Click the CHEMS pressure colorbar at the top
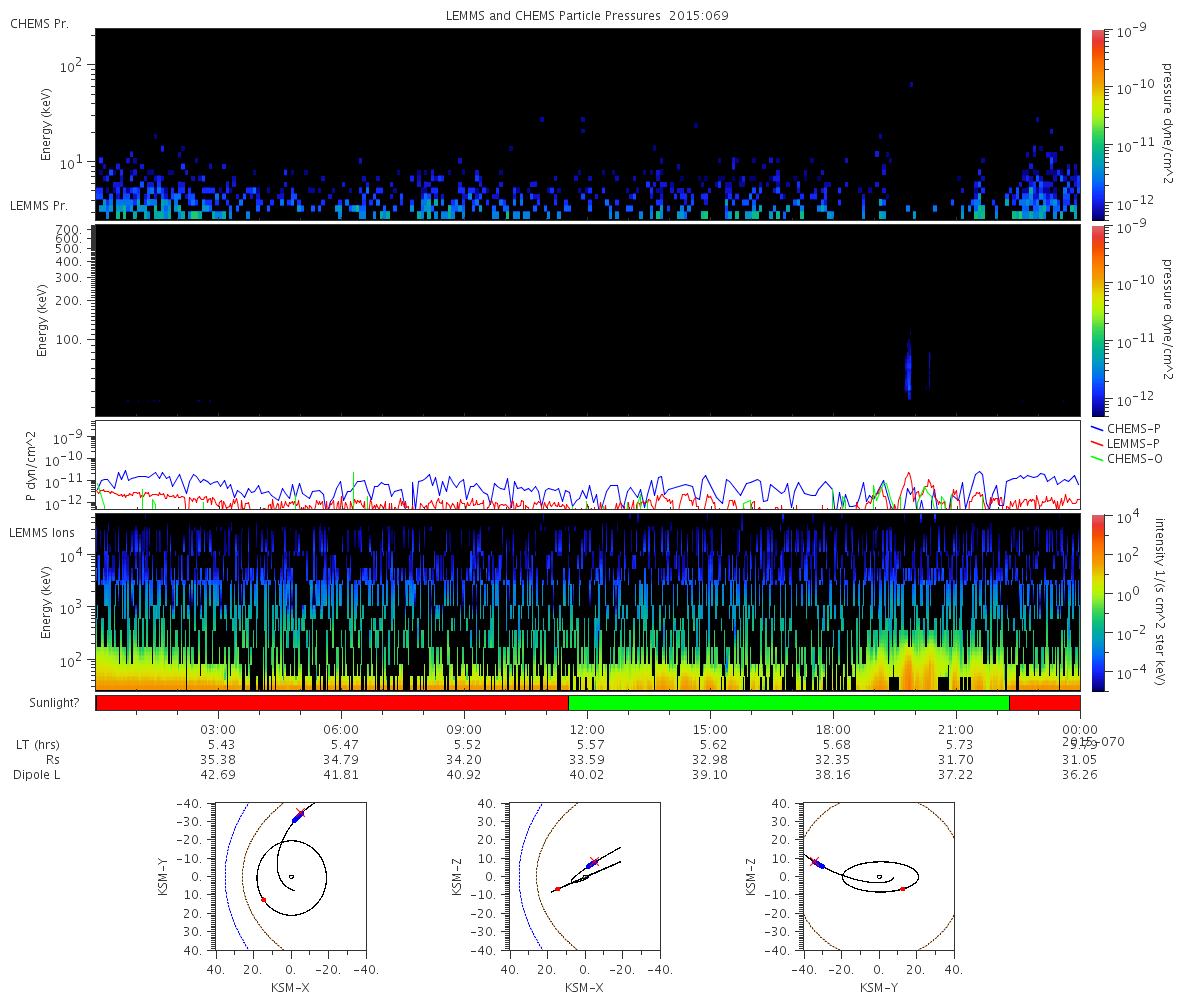The width and height of the screenshot is (1200, 1000). coord(1097,124)
